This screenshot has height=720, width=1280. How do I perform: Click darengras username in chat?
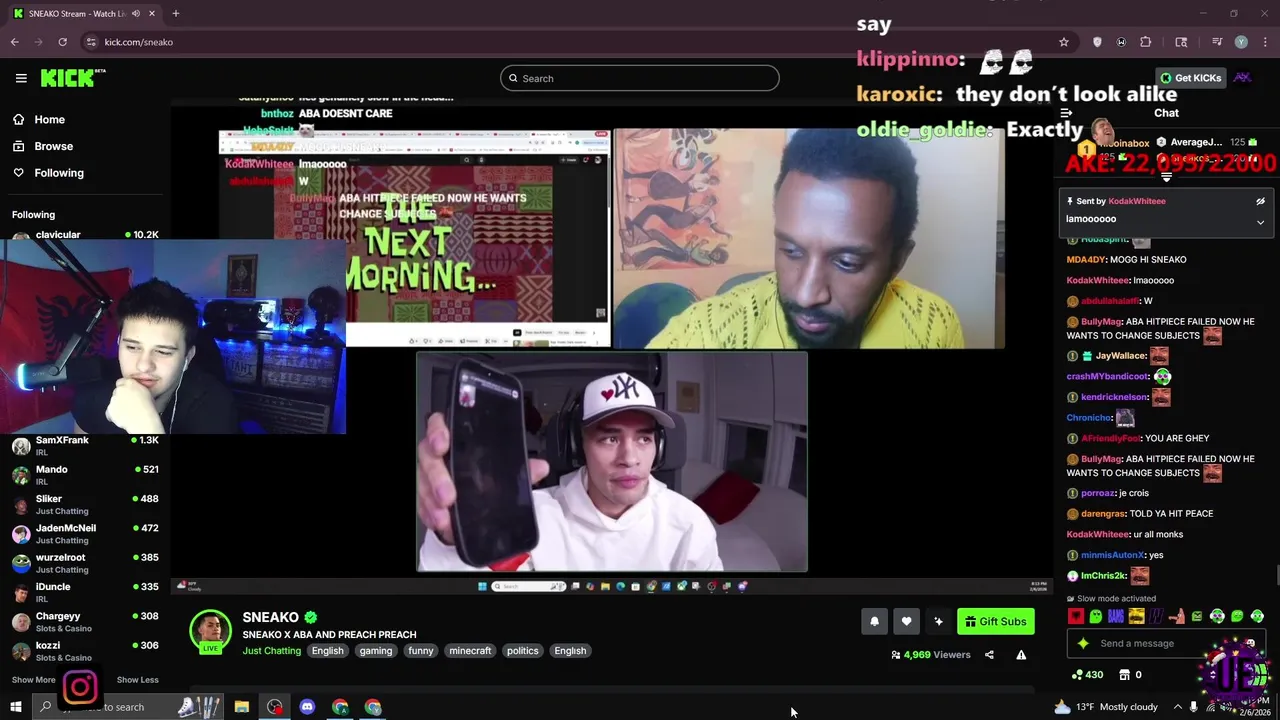(1103, 514)
